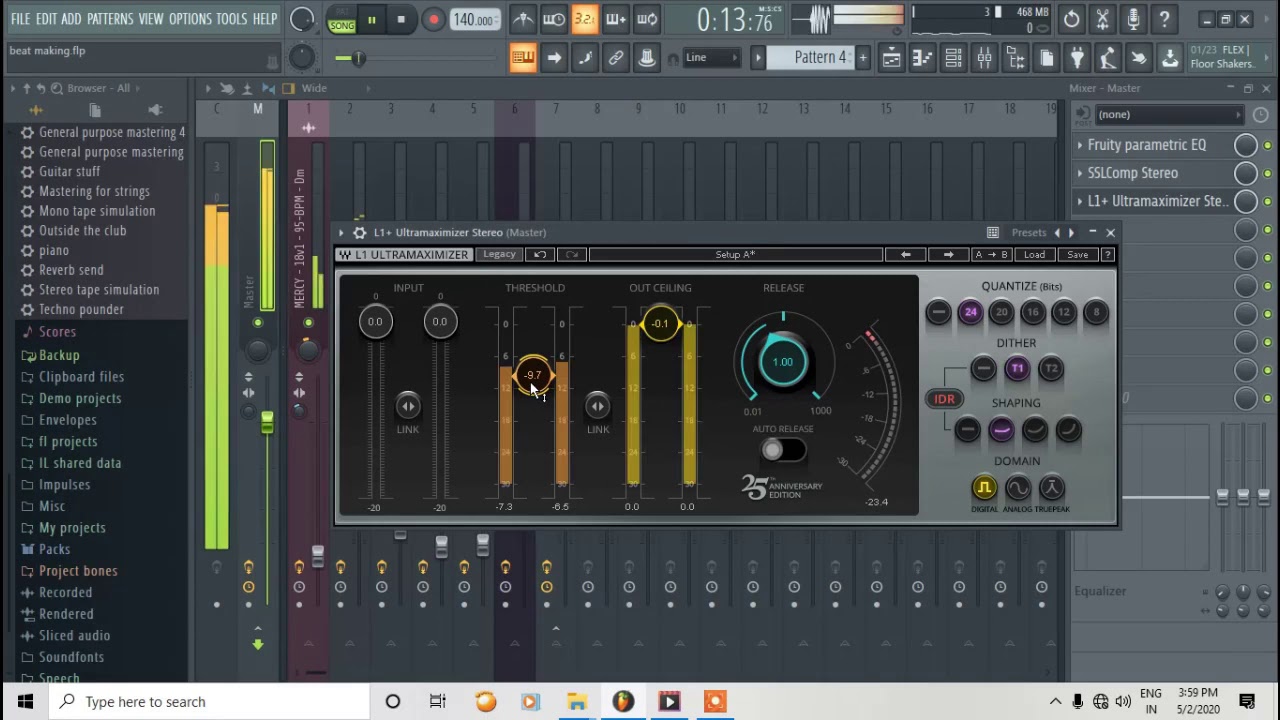Expand L1+ Ultramaximizer slot arrow
This screenshot has width=1280, height=720.
click(1080, 201)
